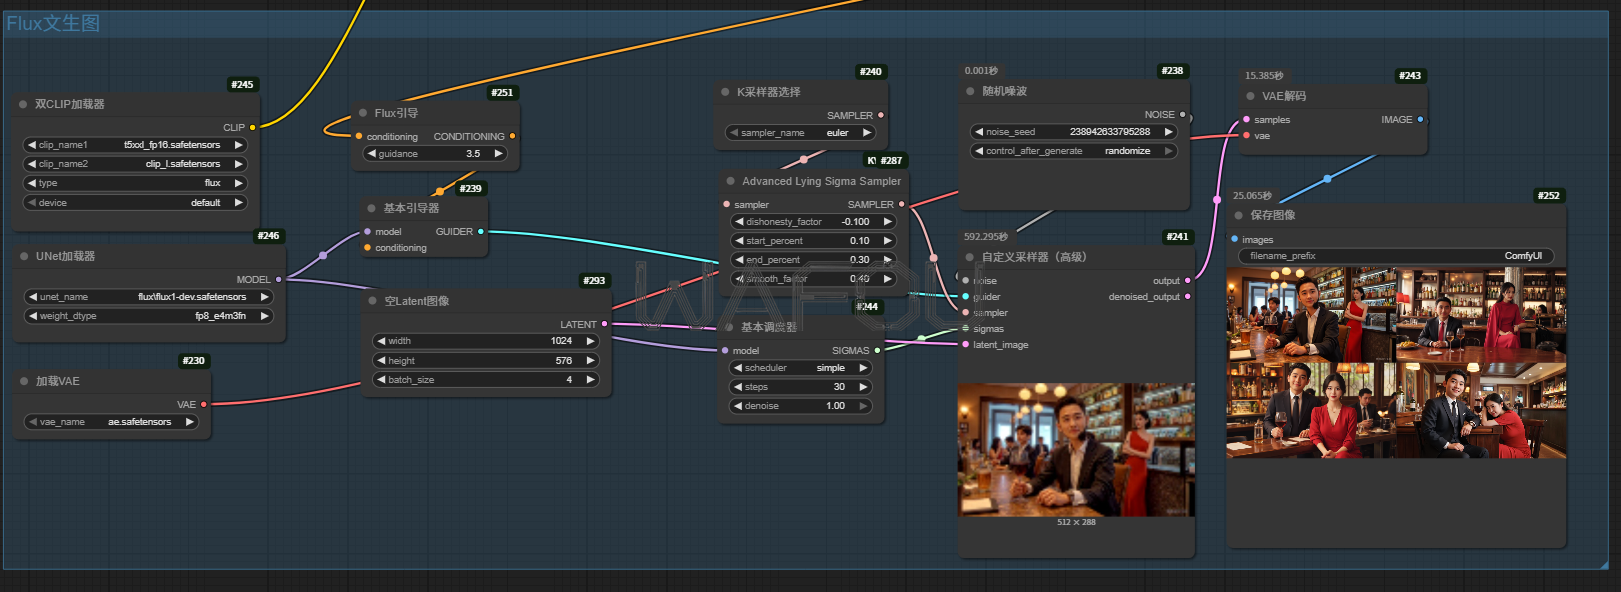Increase start_percent with right arrow
The width and height of the screenshot is (1621, 592).
tap(887, 241)
